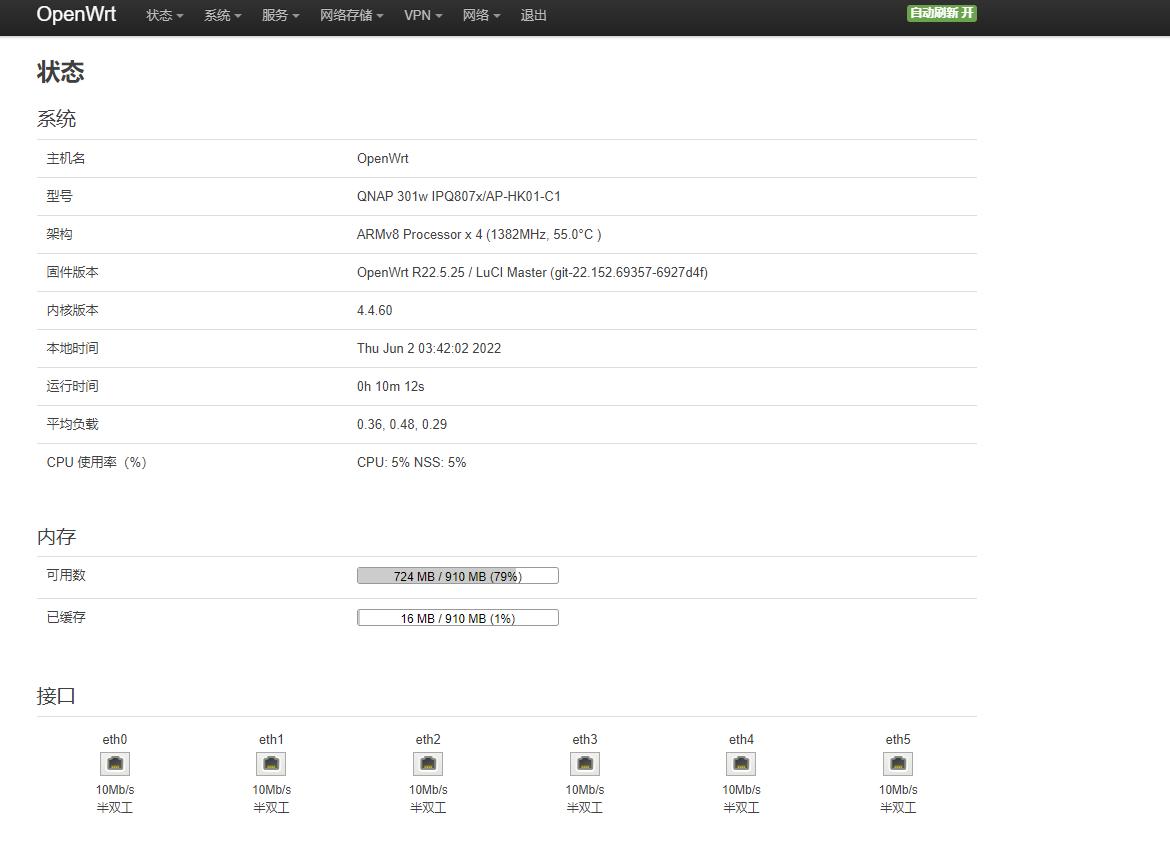Click the eth2 ethernet port icon

coord(428,764)
